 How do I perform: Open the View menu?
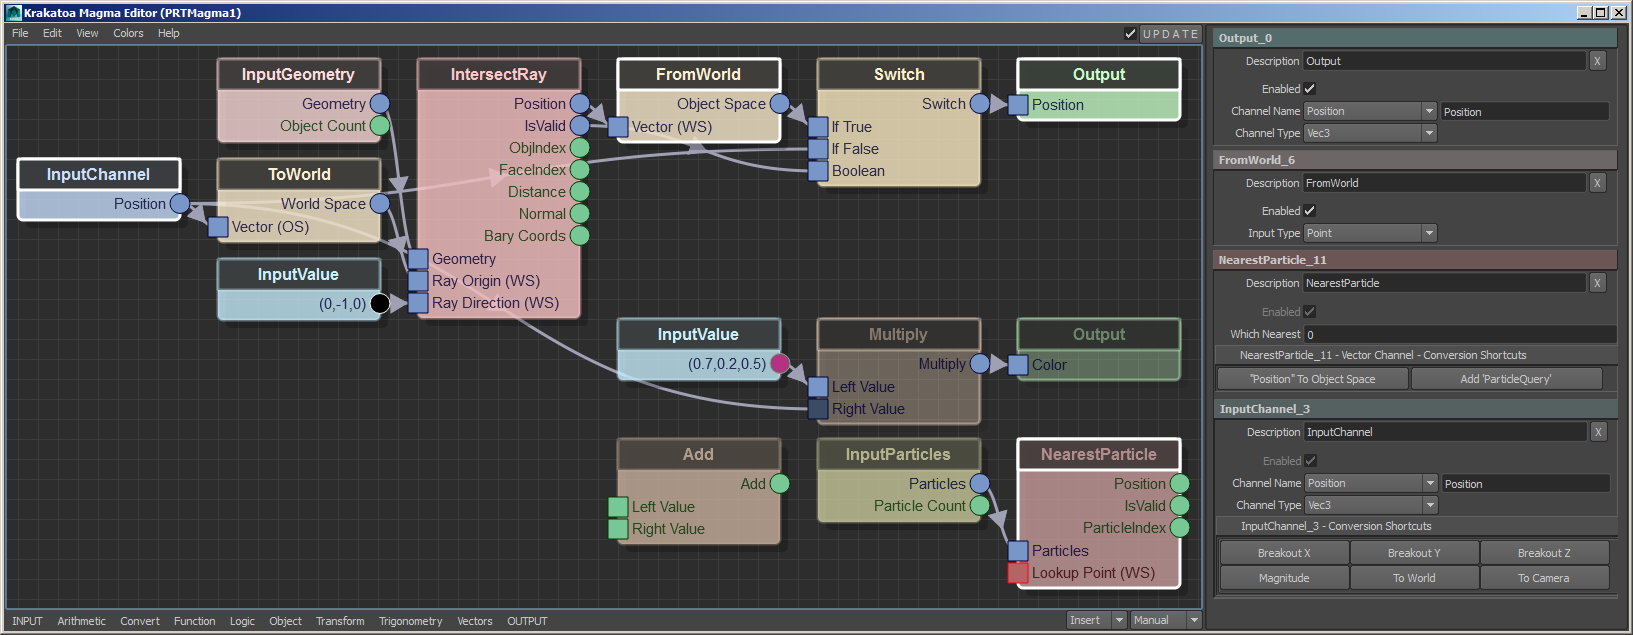click(x=87, y=33)
